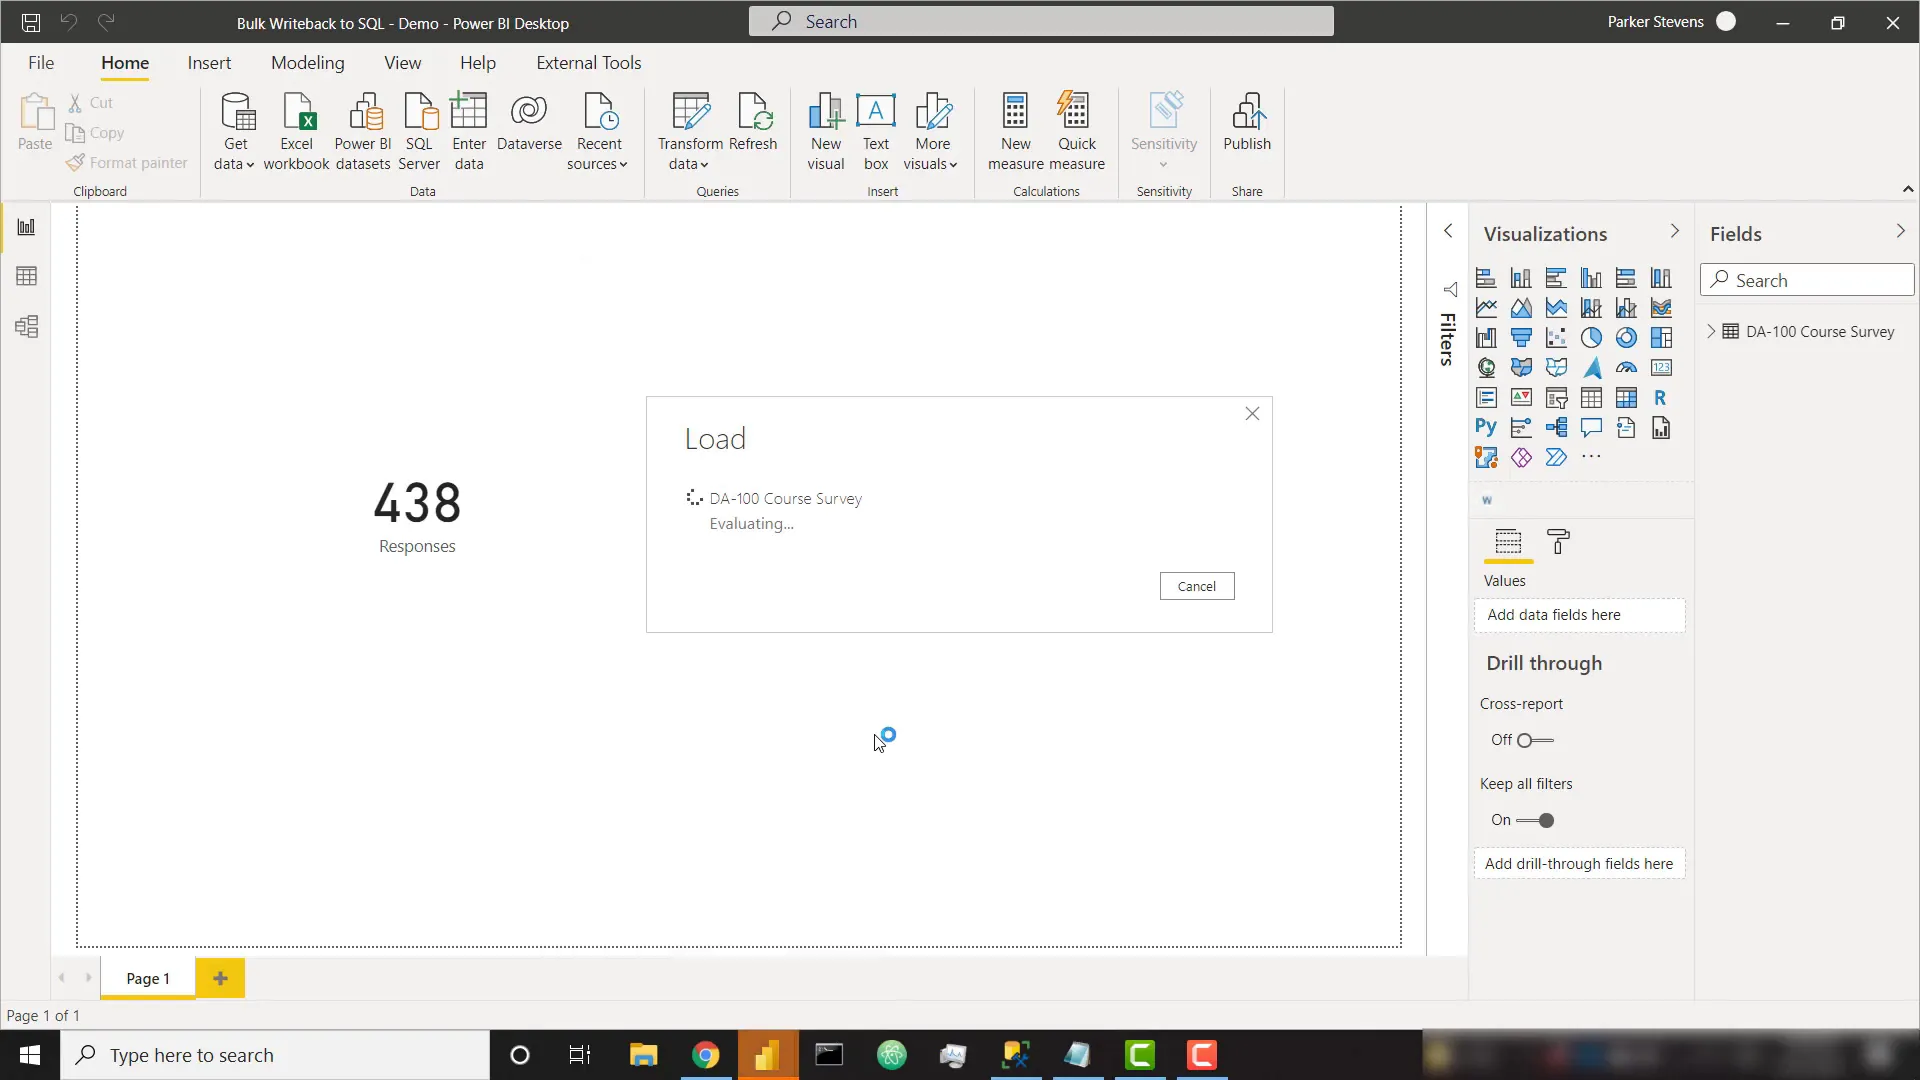
Task: Switch to the Insert ribbon tab
Action: tap(209, 63)
